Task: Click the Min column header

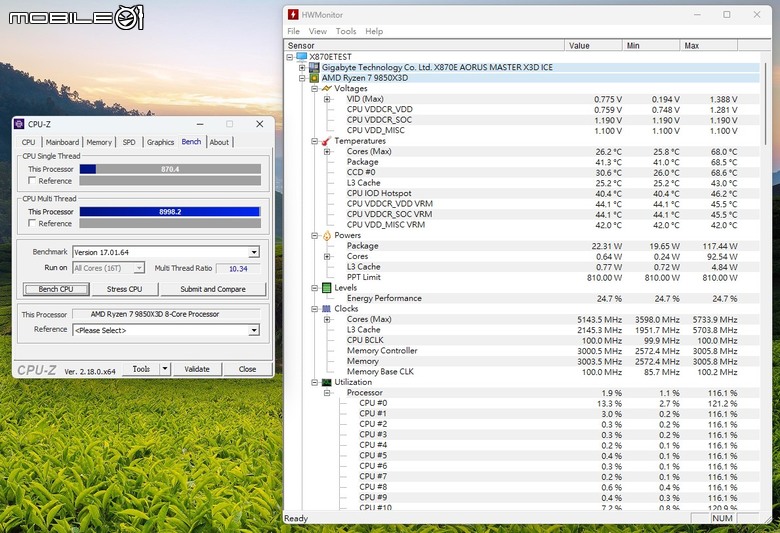Action: pyautogui.click(x=651, y=45)
